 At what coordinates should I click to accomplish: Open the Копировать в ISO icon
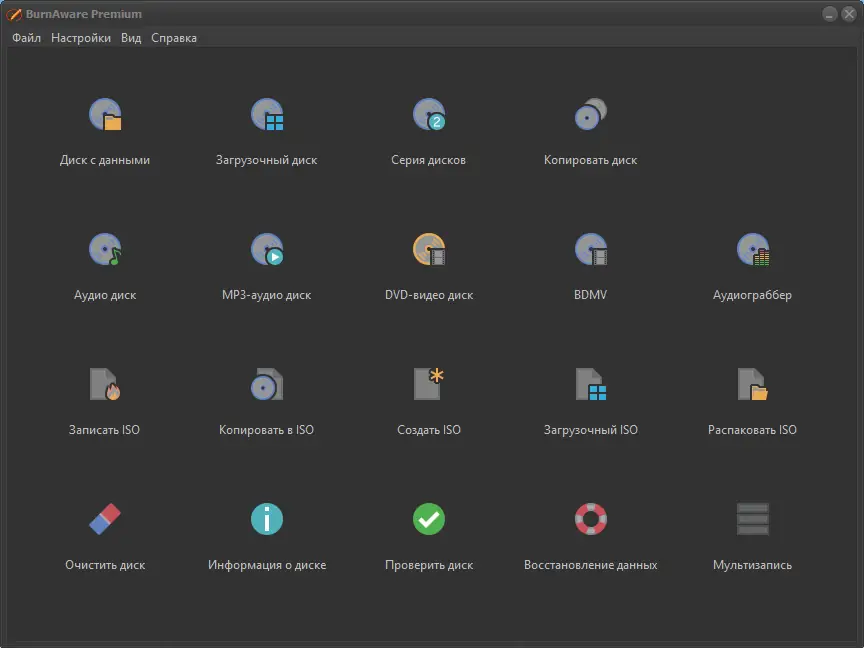267,384
